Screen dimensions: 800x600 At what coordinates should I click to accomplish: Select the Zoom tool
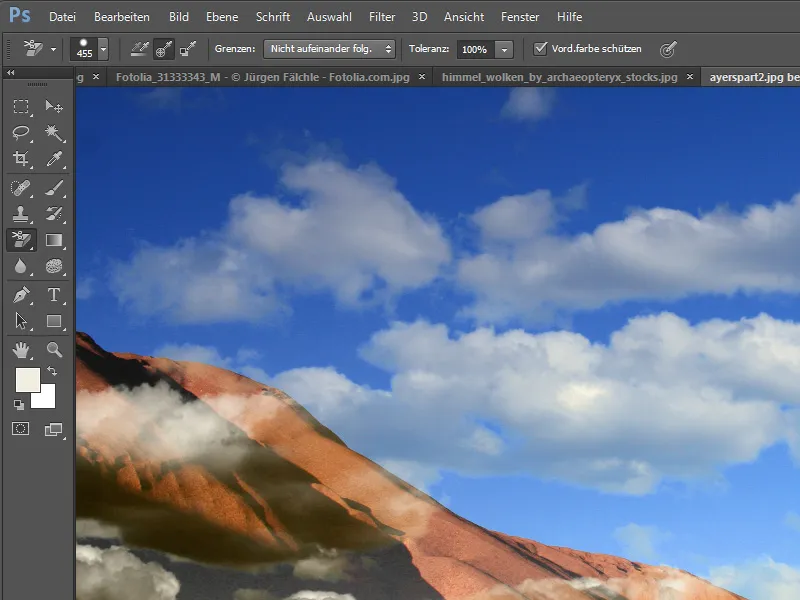click(54, 350)
